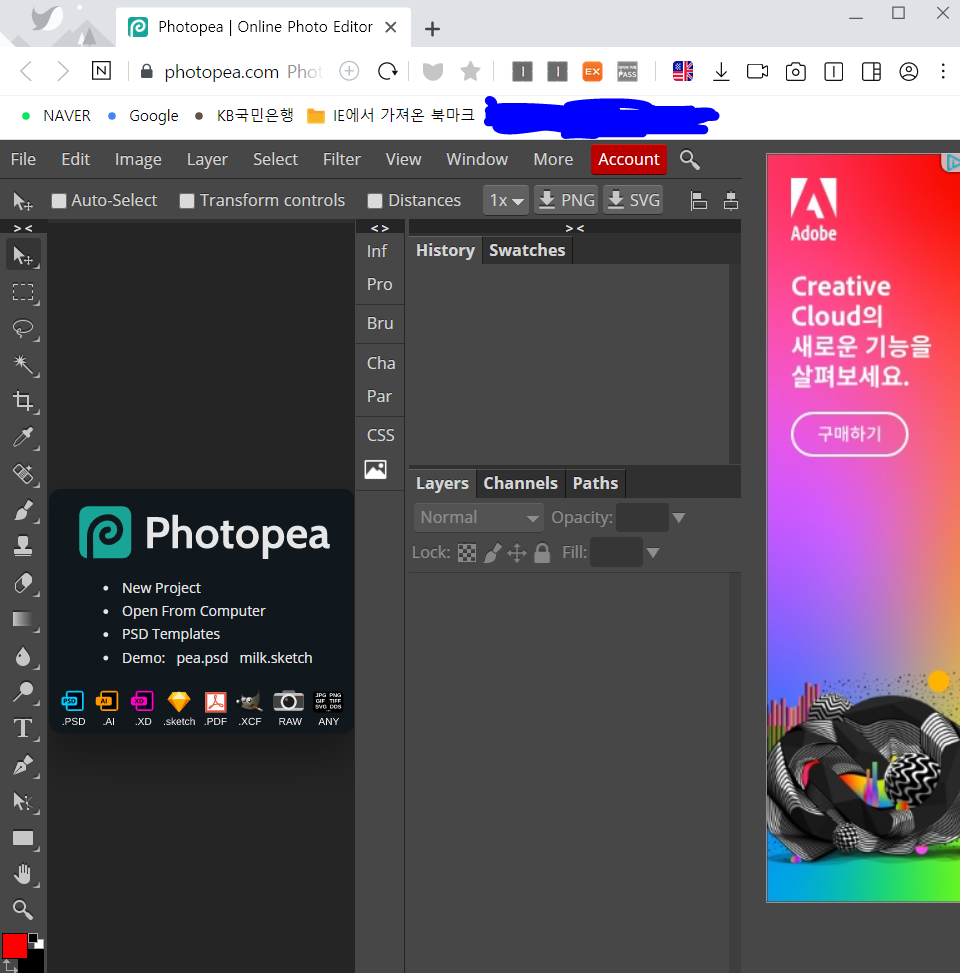Screen dimensions: 960x973
Task: Click the browser reload button
Action: [x=387, y=71]
